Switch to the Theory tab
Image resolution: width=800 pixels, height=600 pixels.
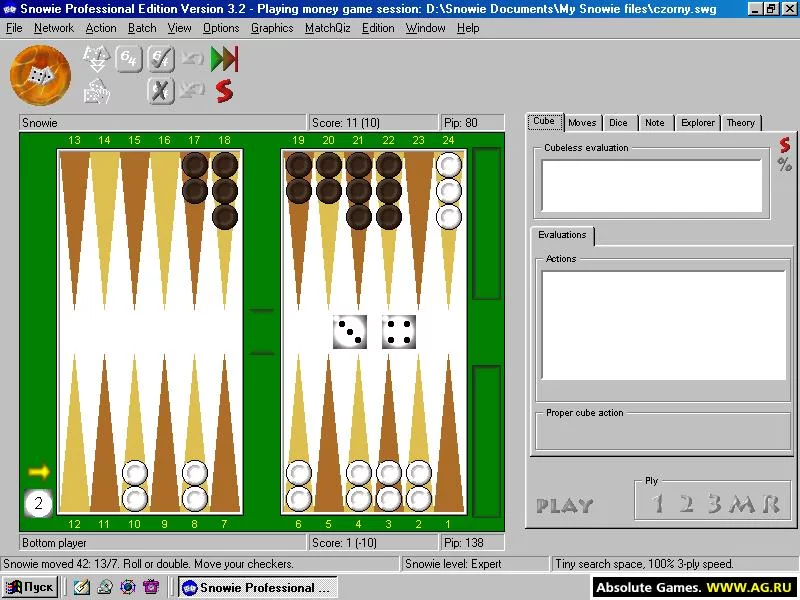tap(740, 122)
